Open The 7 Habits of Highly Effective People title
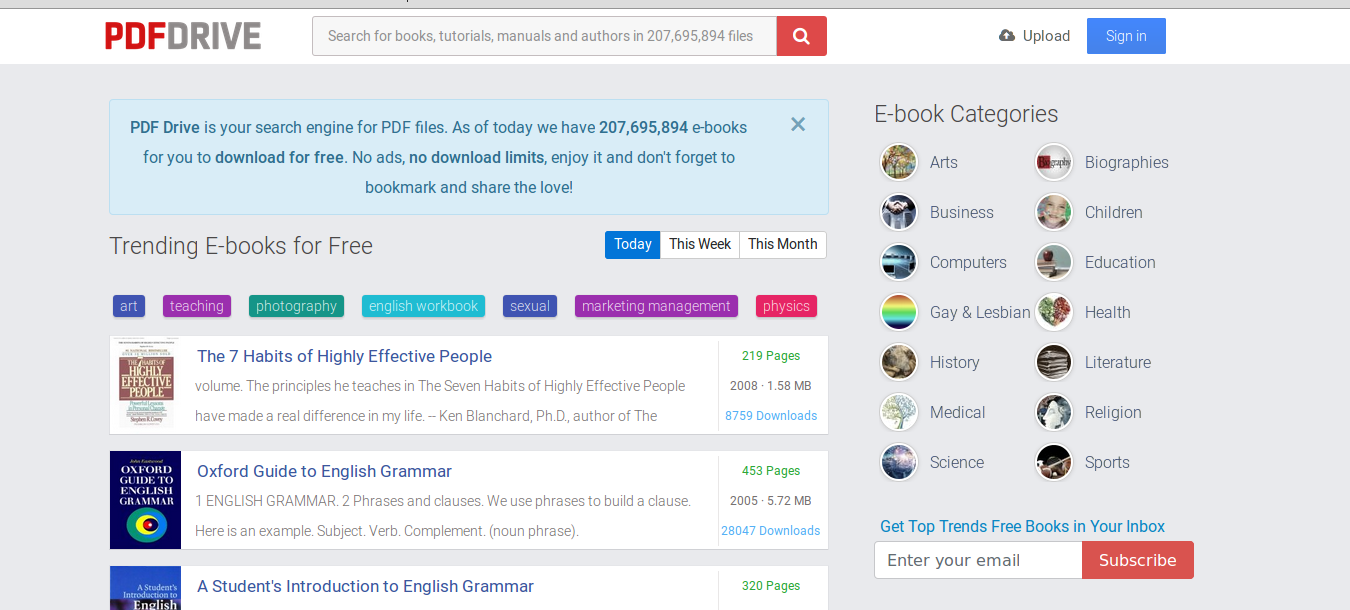This screenshot has width=1350, height=610. (x=345, y=356)
